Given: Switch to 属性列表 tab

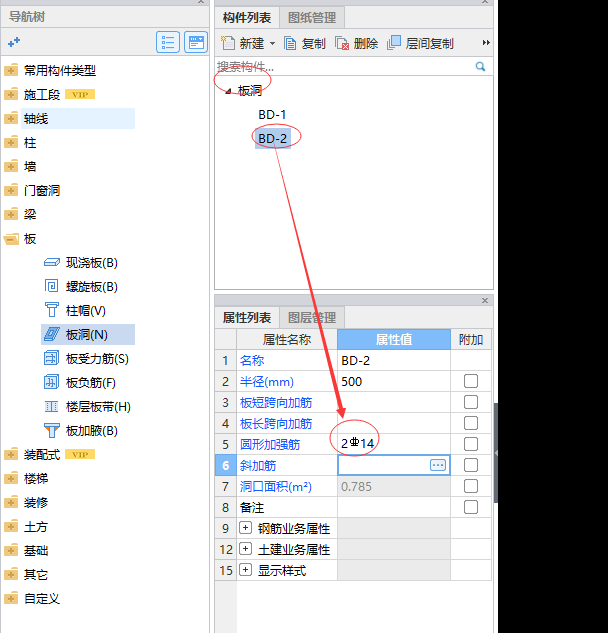Looking at the screenshot, I should (247, 318).
